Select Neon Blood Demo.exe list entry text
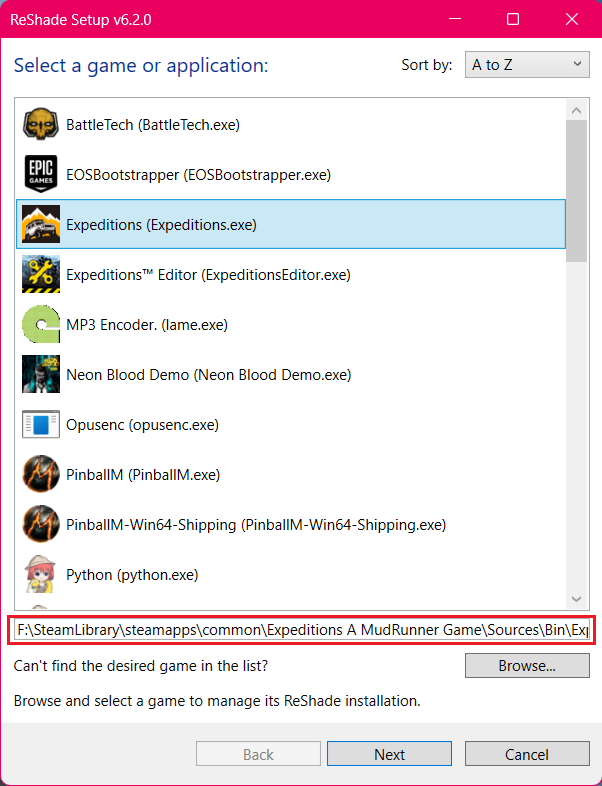 pyautogui.click(x=209, y=374)
